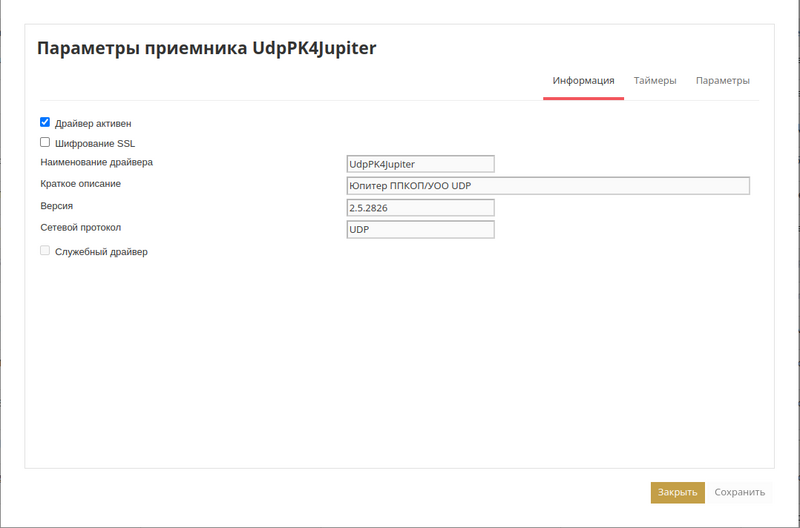Select the network protocol field showing UDP
Screen dimensions: 800x528
[420, 230]
